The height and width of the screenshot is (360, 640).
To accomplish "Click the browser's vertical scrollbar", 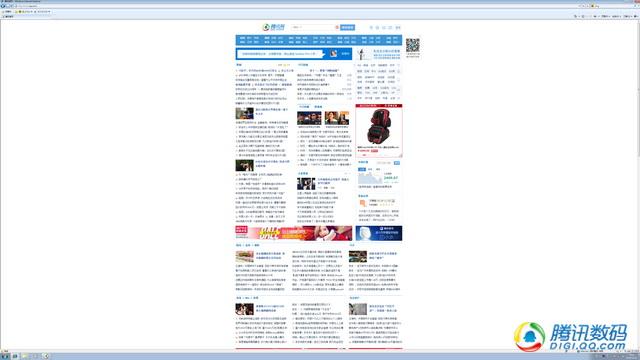I will click(x=638, y=184).
